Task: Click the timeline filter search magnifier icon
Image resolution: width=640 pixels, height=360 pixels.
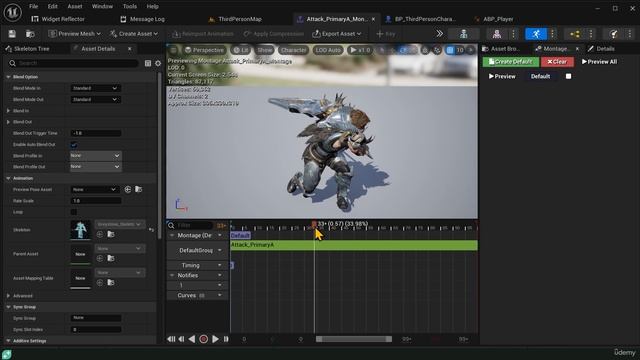Action: (x=171, y=225)
